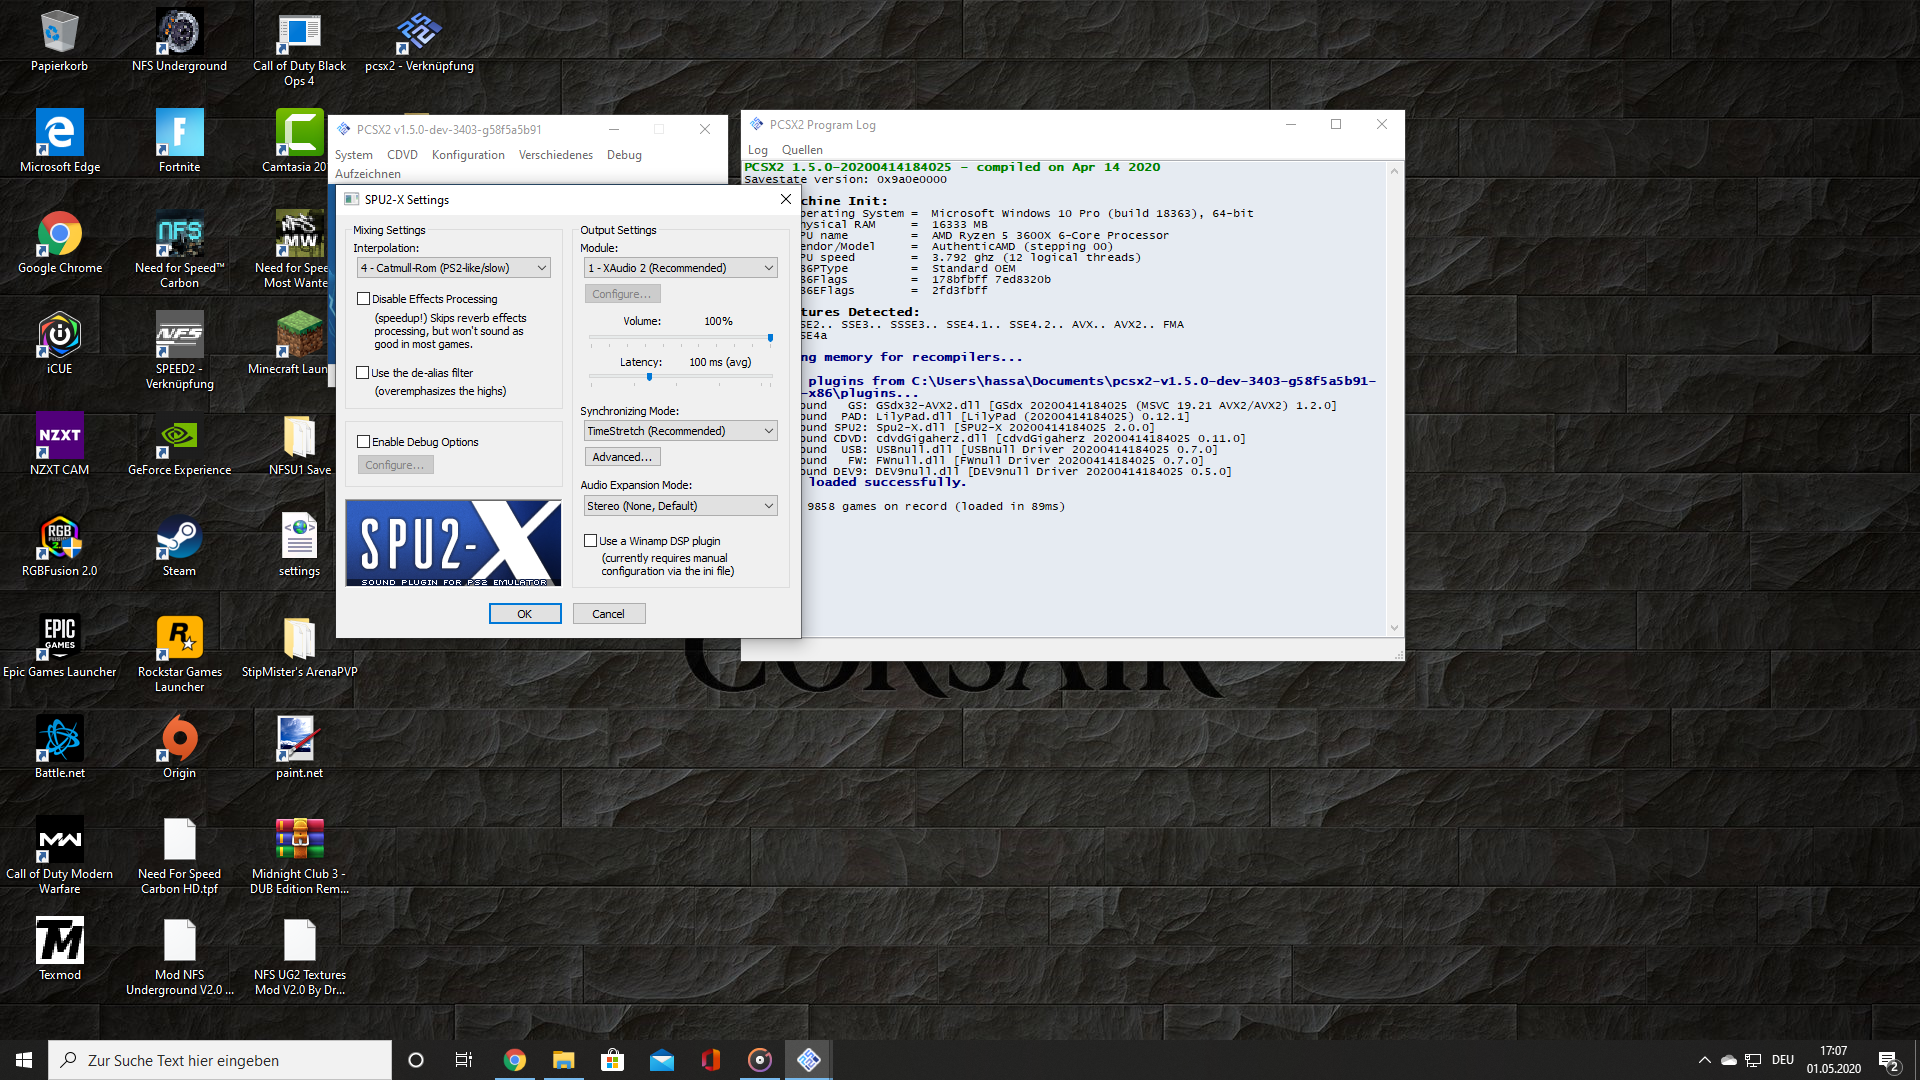Open pcsx2 - Verknüpfung desktop shortcut
Screen dimensions: 1920x1080
(419, 40)
